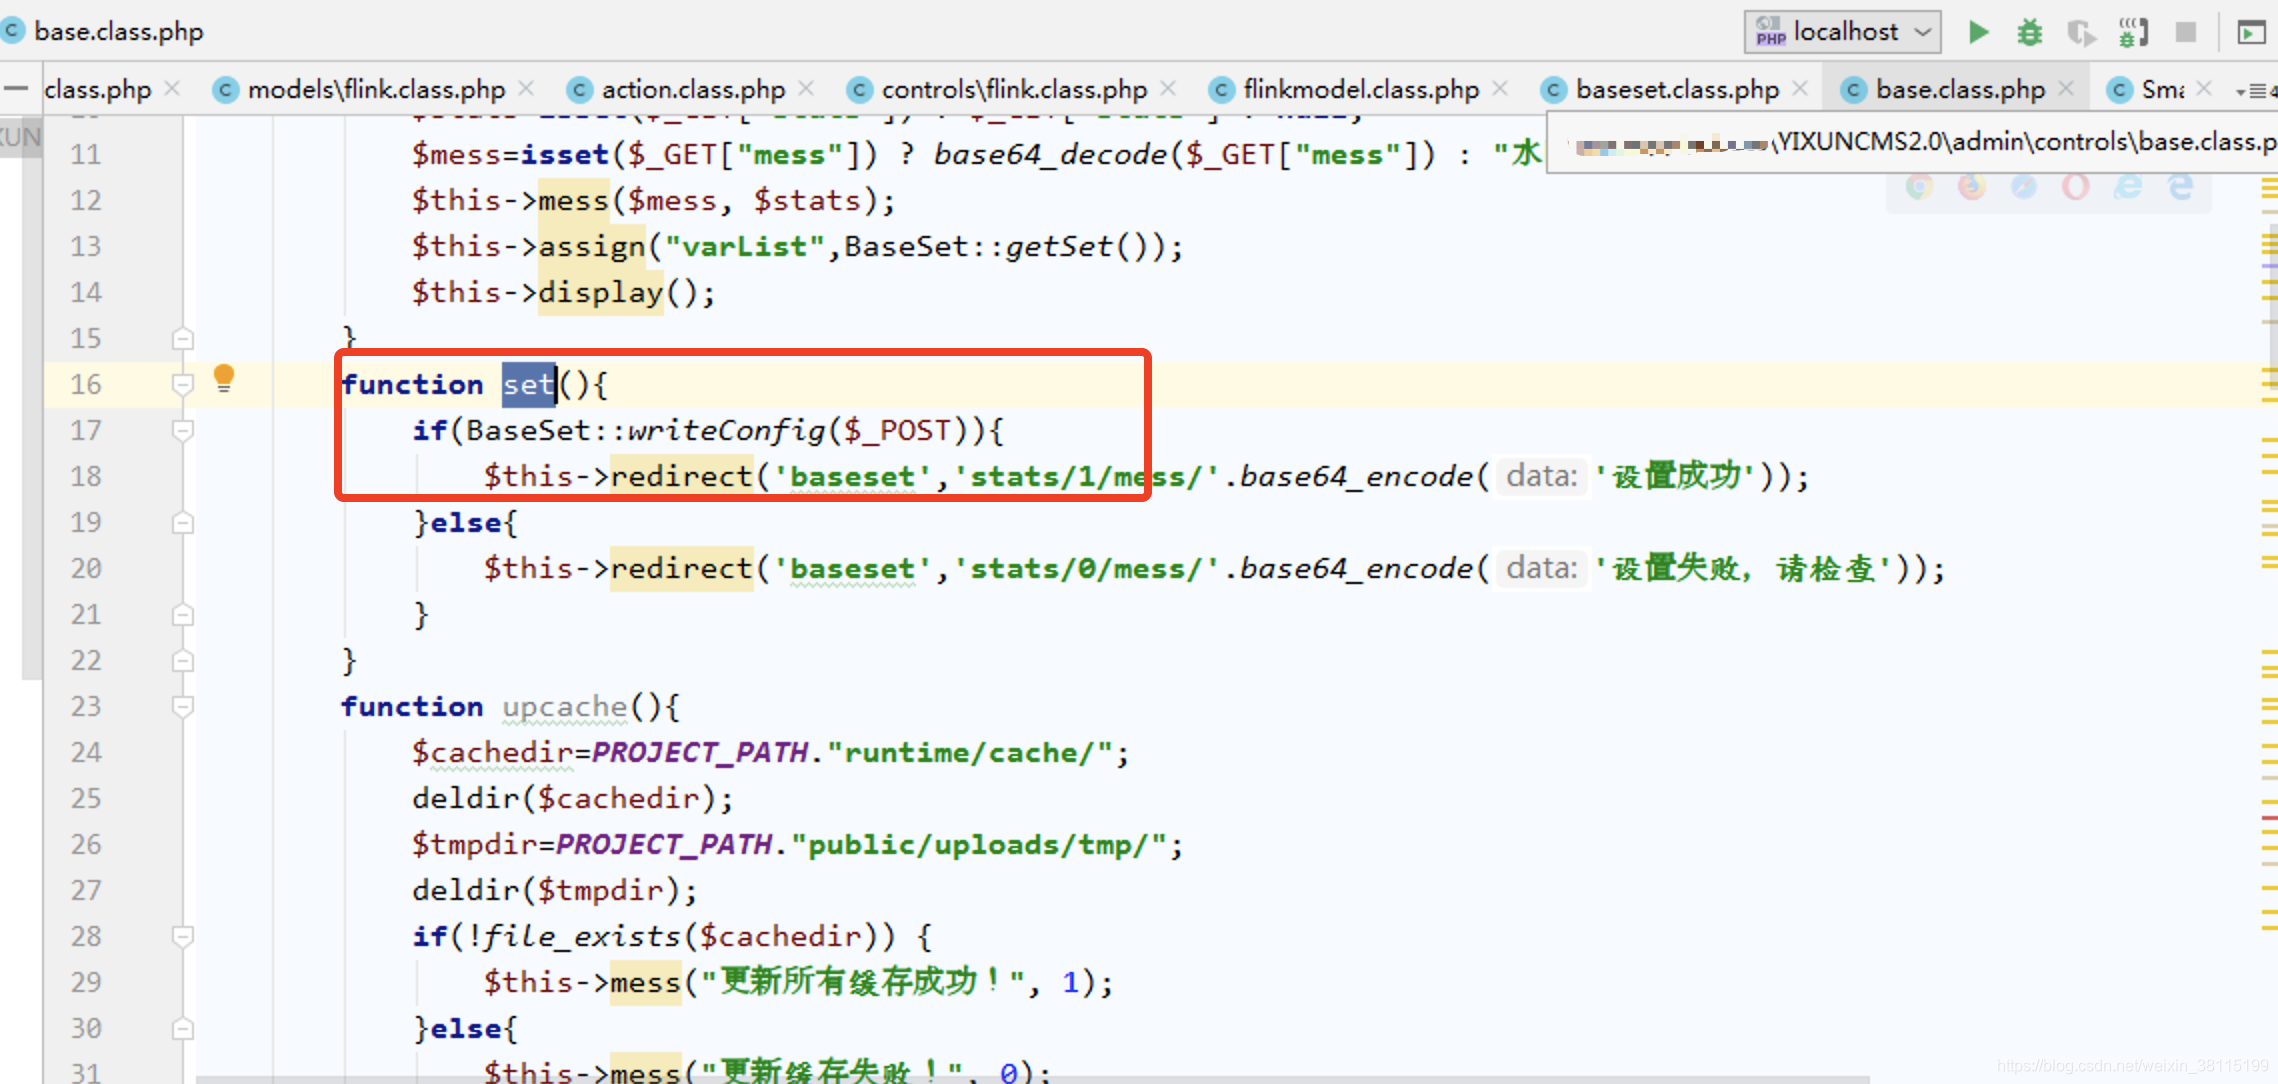Click $cachedir variable on line 24
Screen dimensions: 2278x1084
(493, 753)
